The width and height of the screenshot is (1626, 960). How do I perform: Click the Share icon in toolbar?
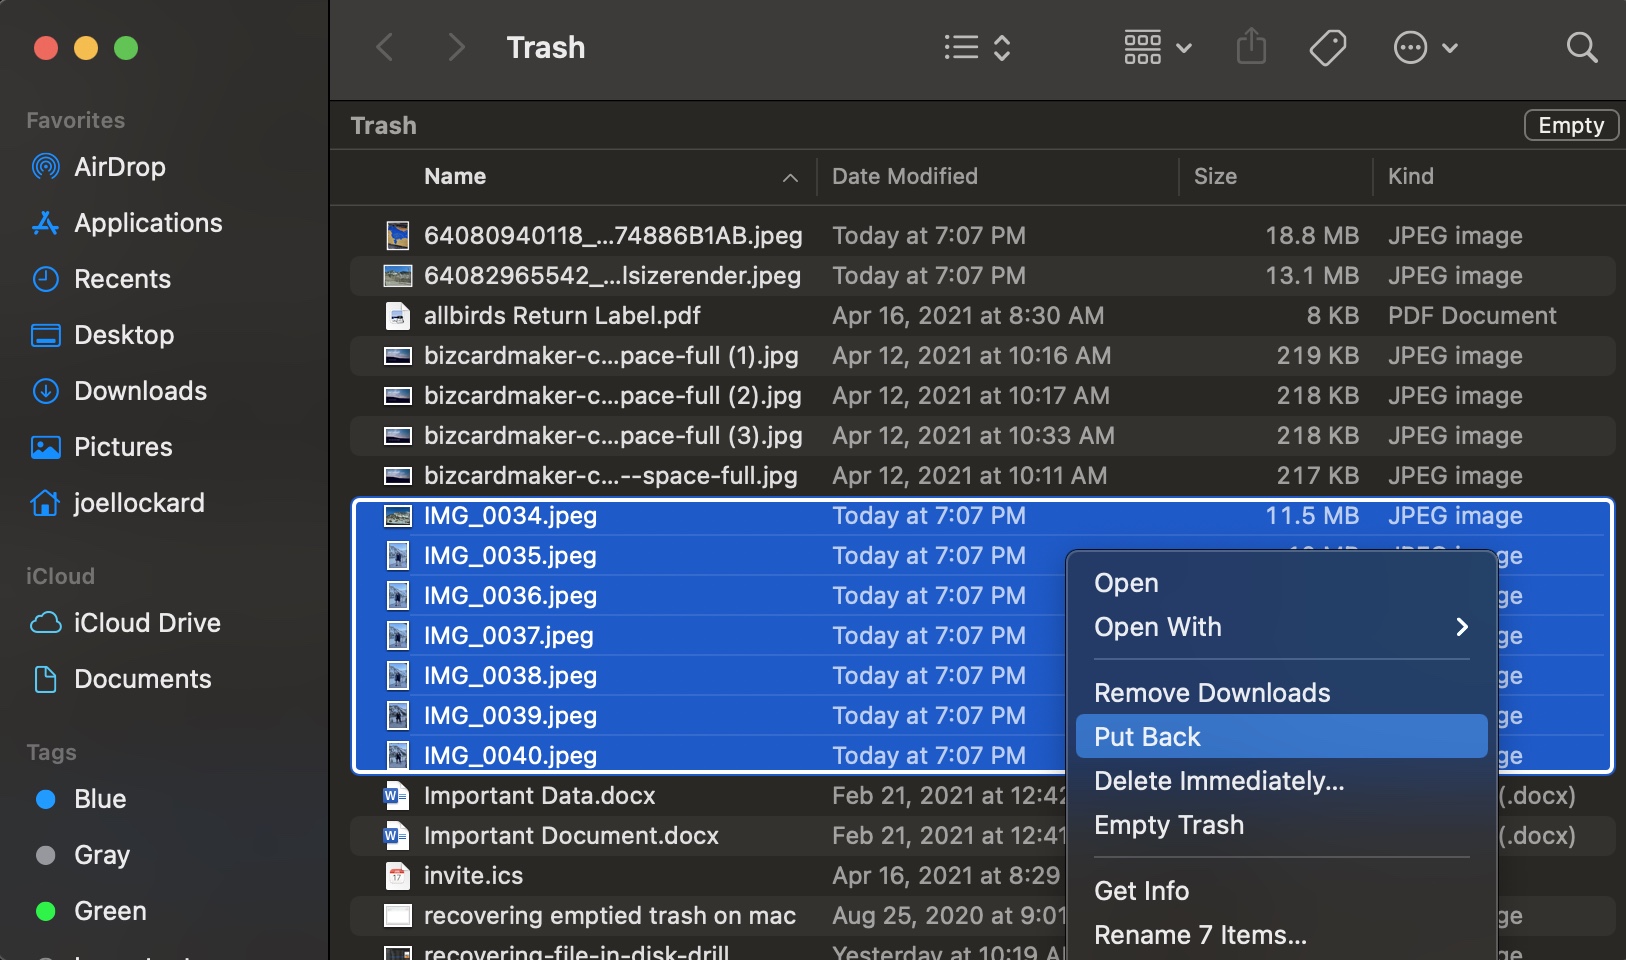point(1251,47)
